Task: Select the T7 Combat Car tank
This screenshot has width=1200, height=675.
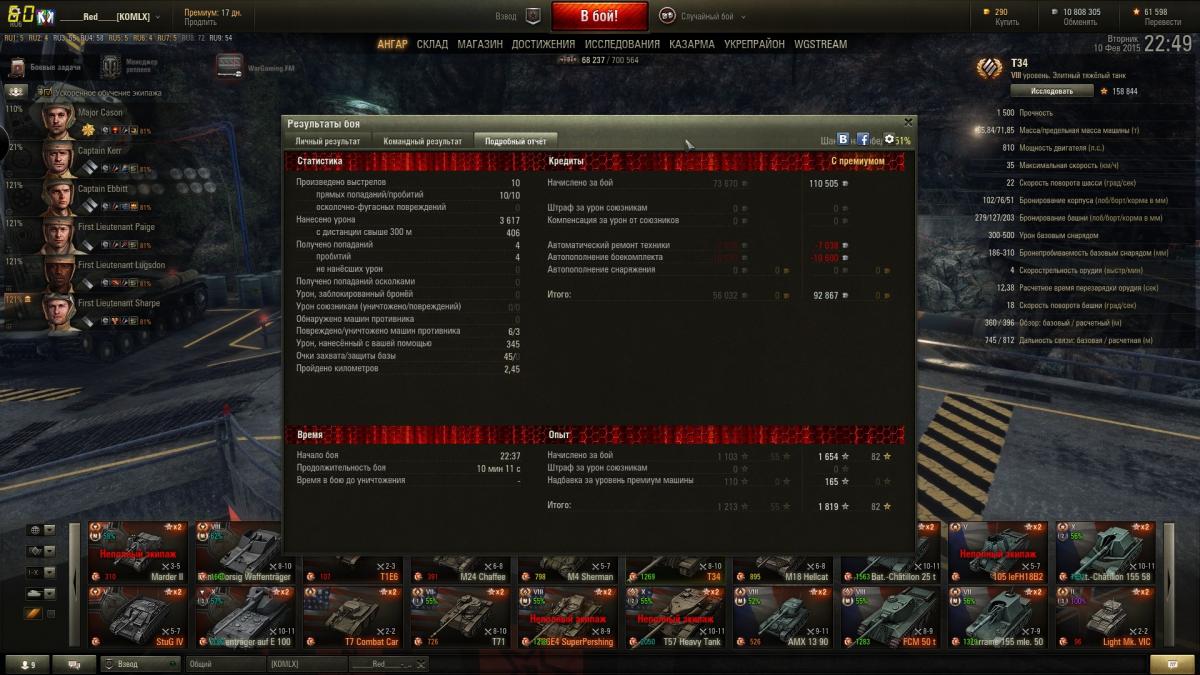Action: [351, 616]
